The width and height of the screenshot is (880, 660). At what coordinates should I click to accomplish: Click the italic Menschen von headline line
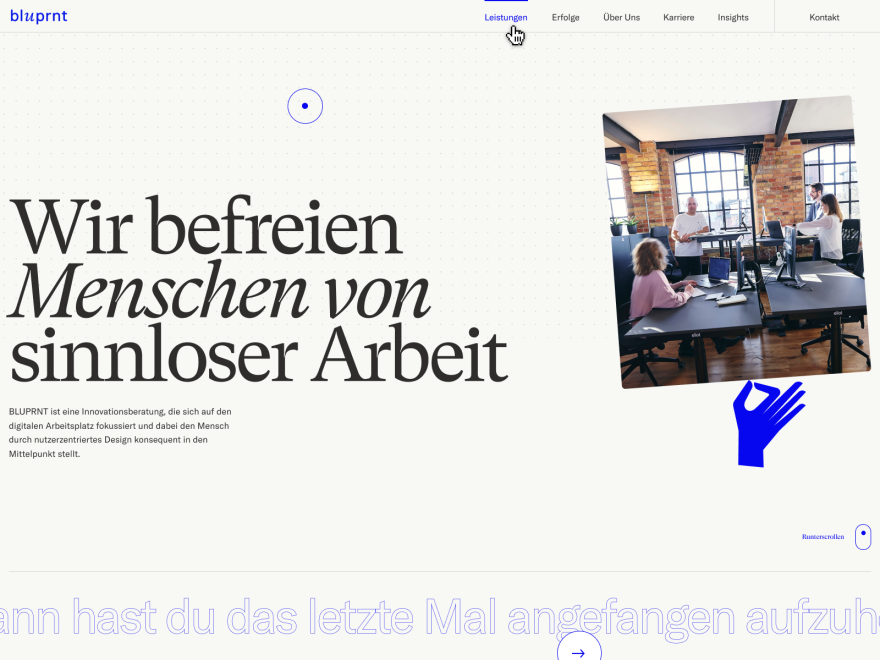(220, 292)
